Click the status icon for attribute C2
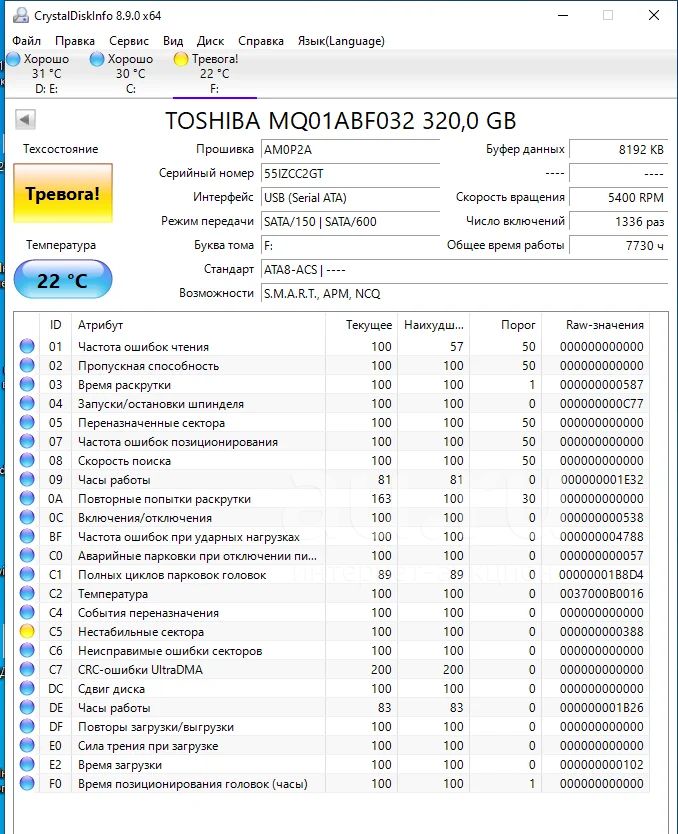The width and height of the screenshot is (678, 834). click(x=27, y=594)
